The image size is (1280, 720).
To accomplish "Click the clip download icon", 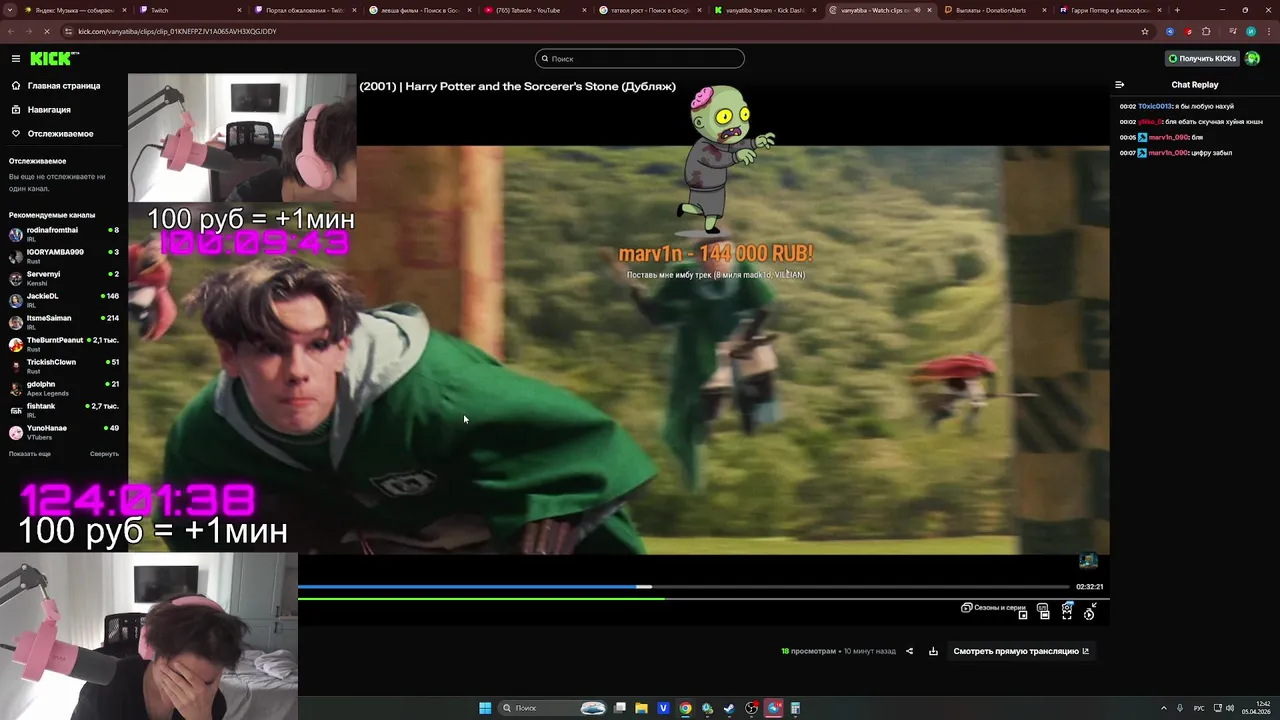I will coord(933,651).
